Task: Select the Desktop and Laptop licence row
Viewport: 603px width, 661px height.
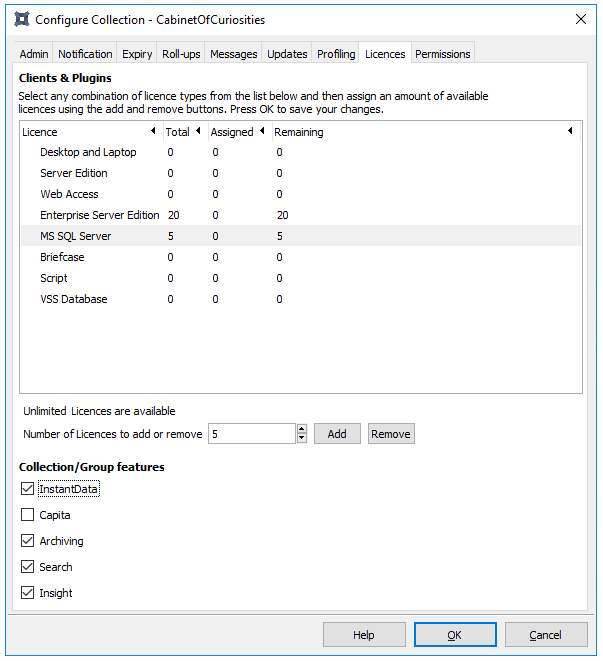Action: [x=301, y=152]
